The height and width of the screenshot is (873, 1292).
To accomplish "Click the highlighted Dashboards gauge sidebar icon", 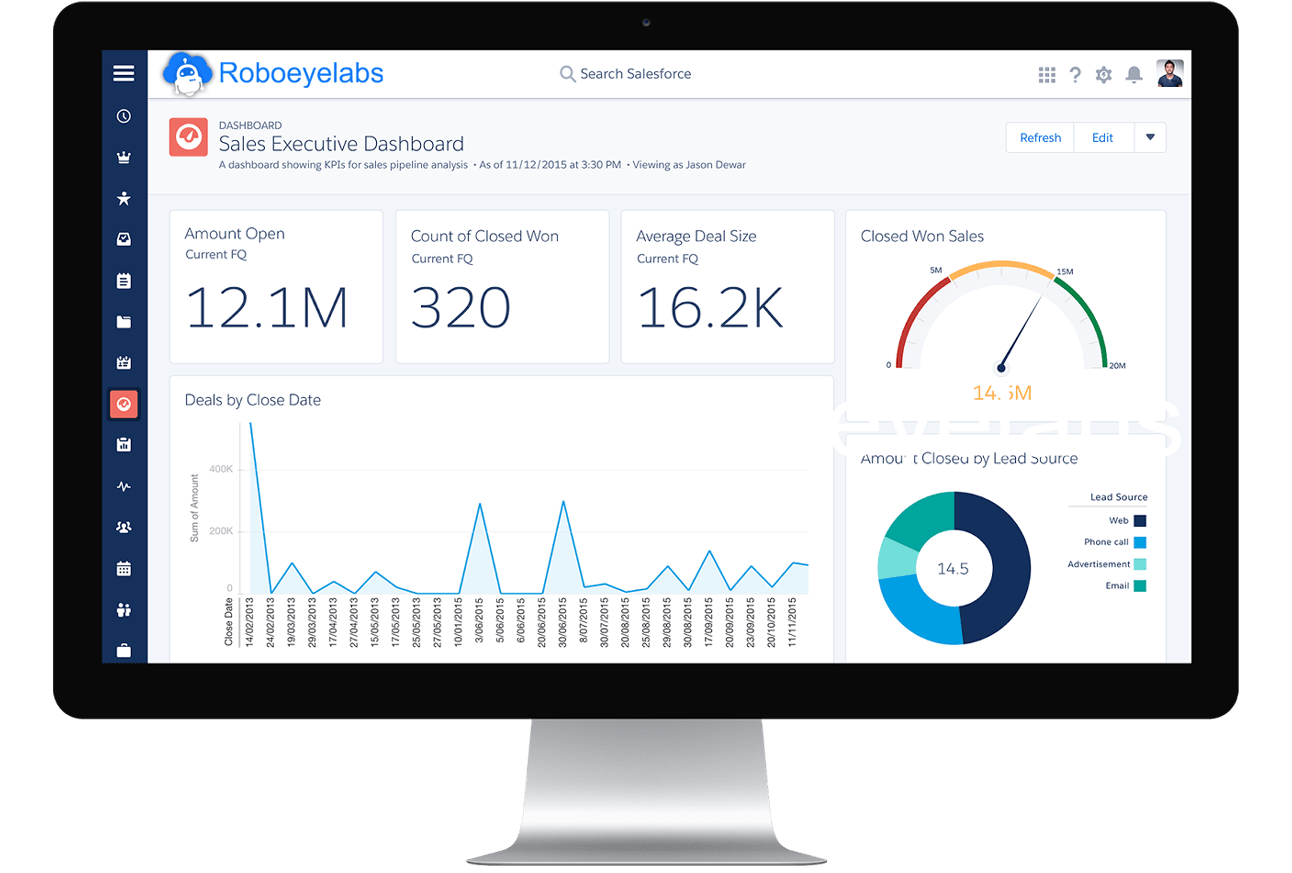I will tap(124, 404).
